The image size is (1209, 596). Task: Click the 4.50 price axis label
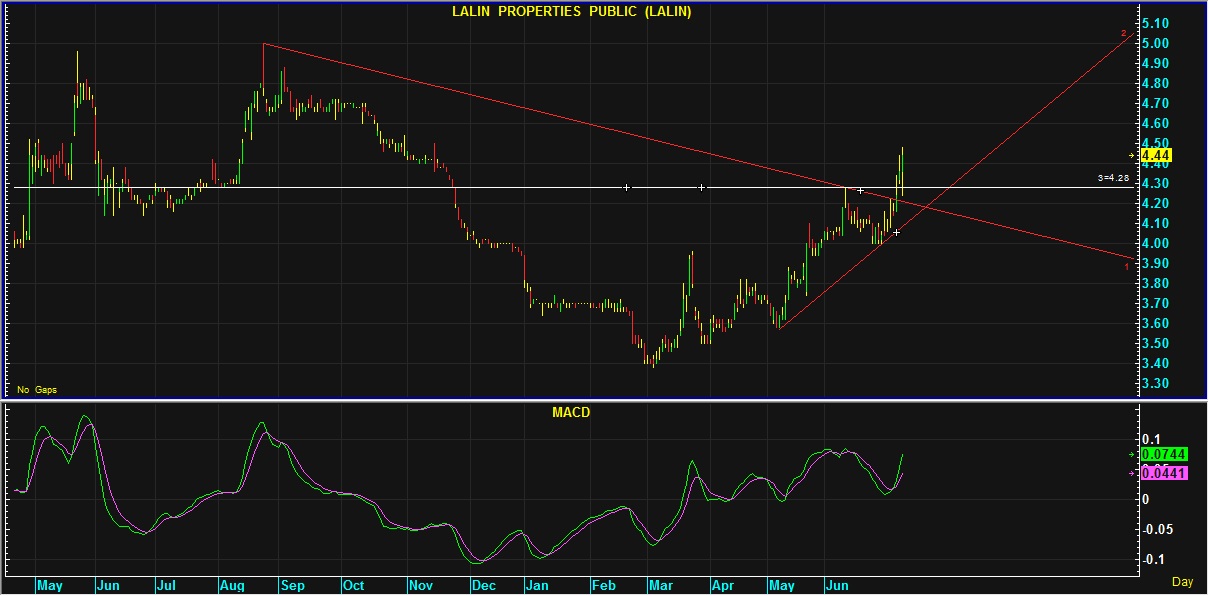point(1156,143)
